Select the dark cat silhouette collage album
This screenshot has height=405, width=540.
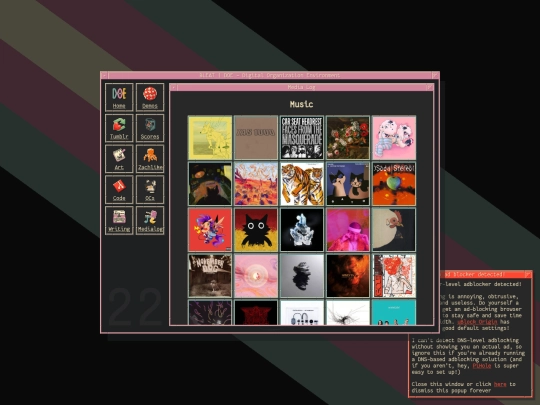[x=210, y=184]
